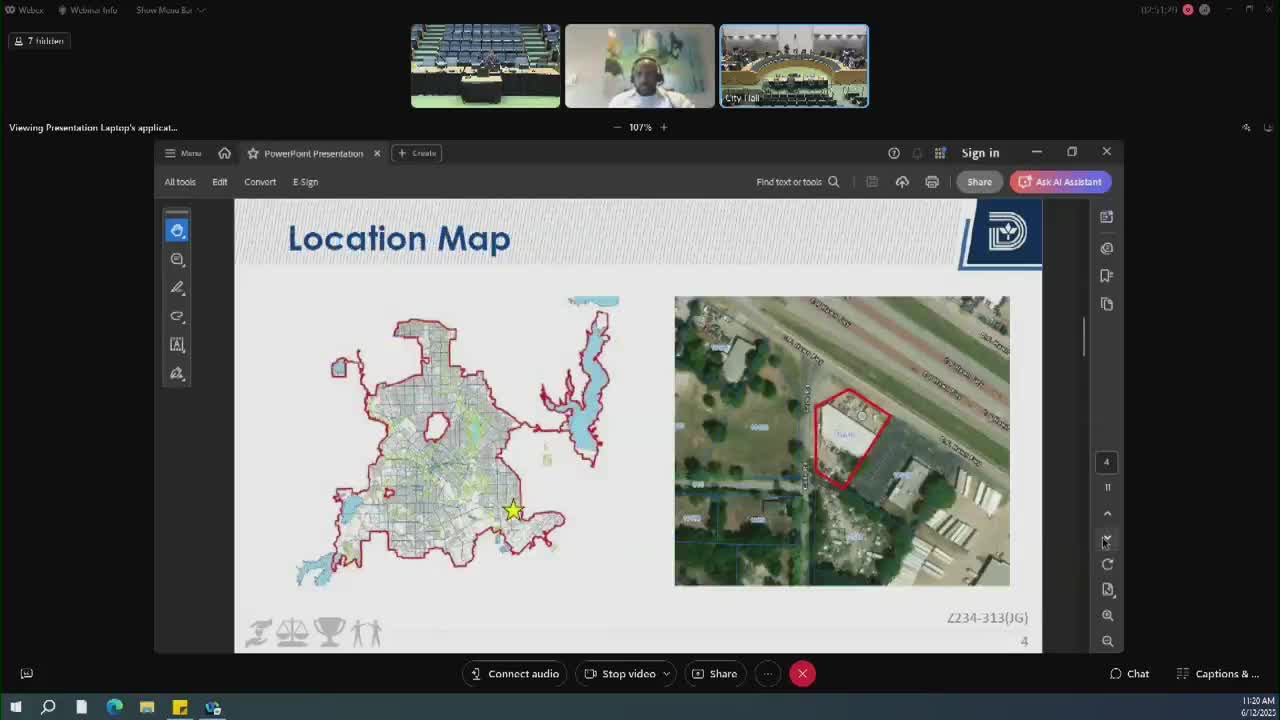This screenshot has width=1280, height=720.
Task: Select the text box tool
Action: point(177,345)
